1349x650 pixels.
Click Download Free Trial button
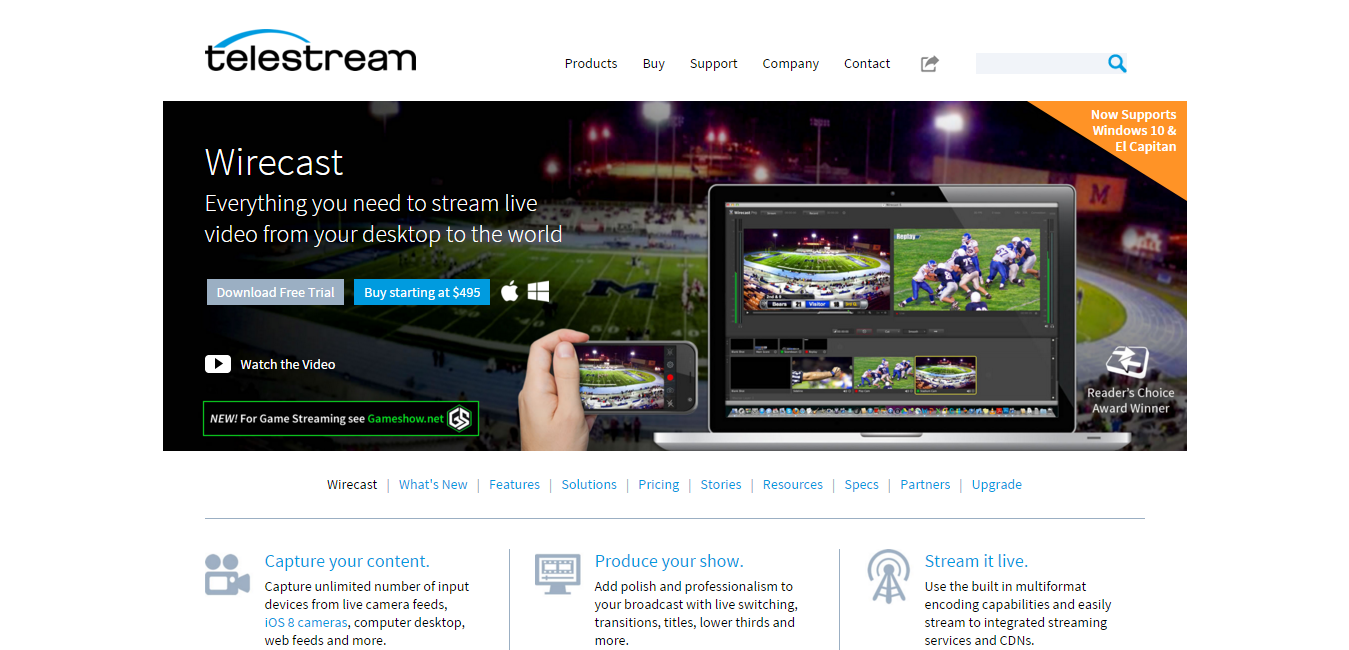[x=276, y=292]
